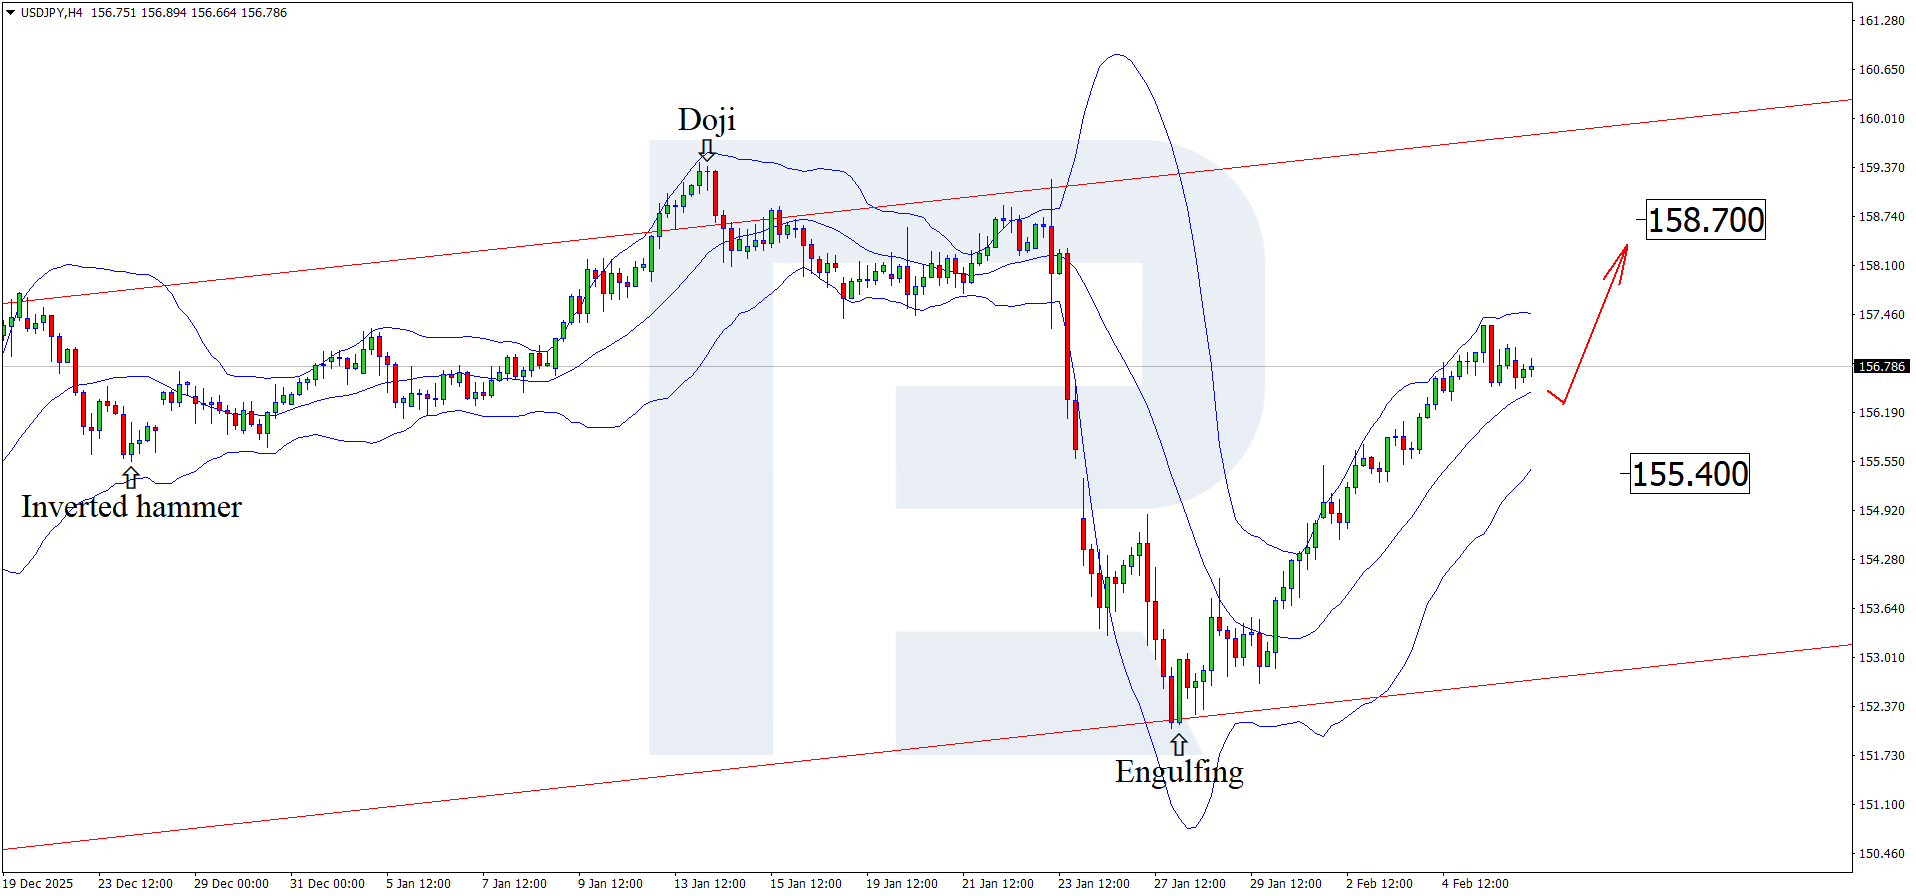Select the 155.400 target price box

[1690, 474]
